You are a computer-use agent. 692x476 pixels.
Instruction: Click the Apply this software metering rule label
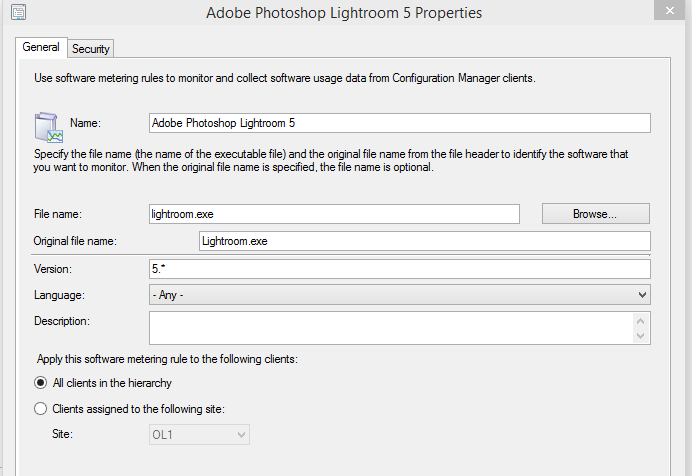(x=167, y=359)
